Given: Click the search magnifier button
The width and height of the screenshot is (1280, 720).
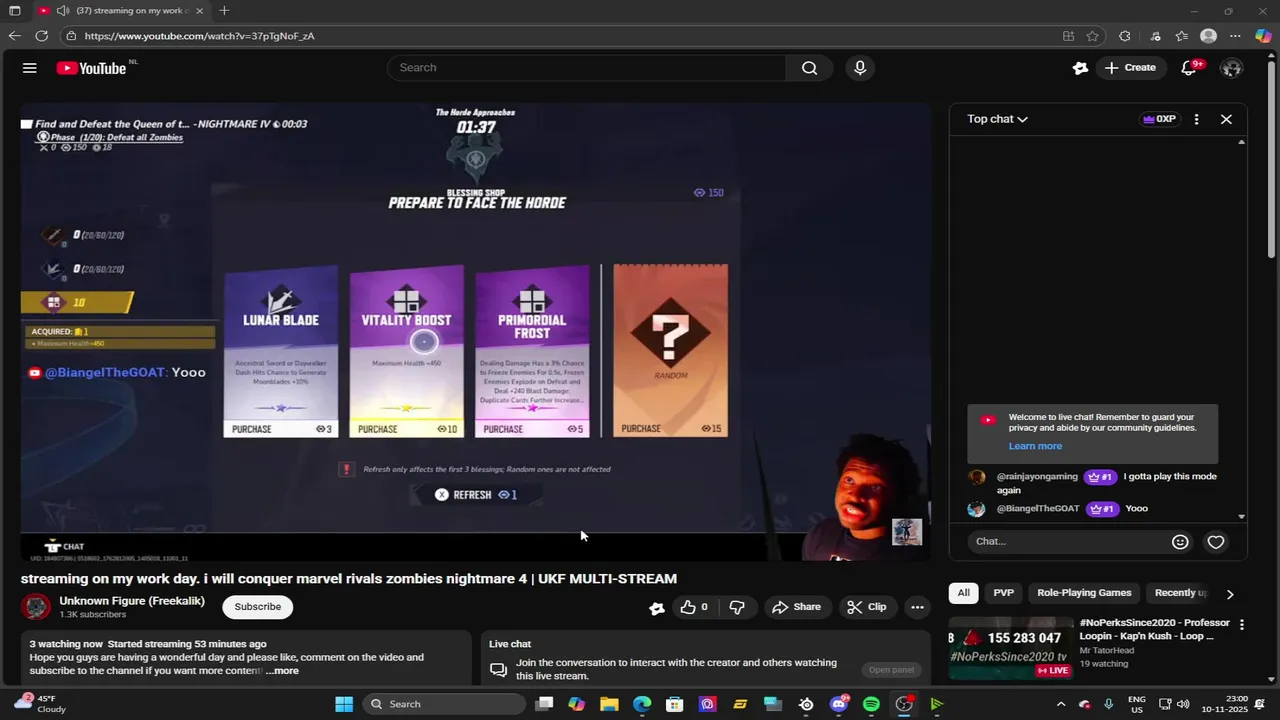Looking at the screenshot, I should click(x=810, y=68).
